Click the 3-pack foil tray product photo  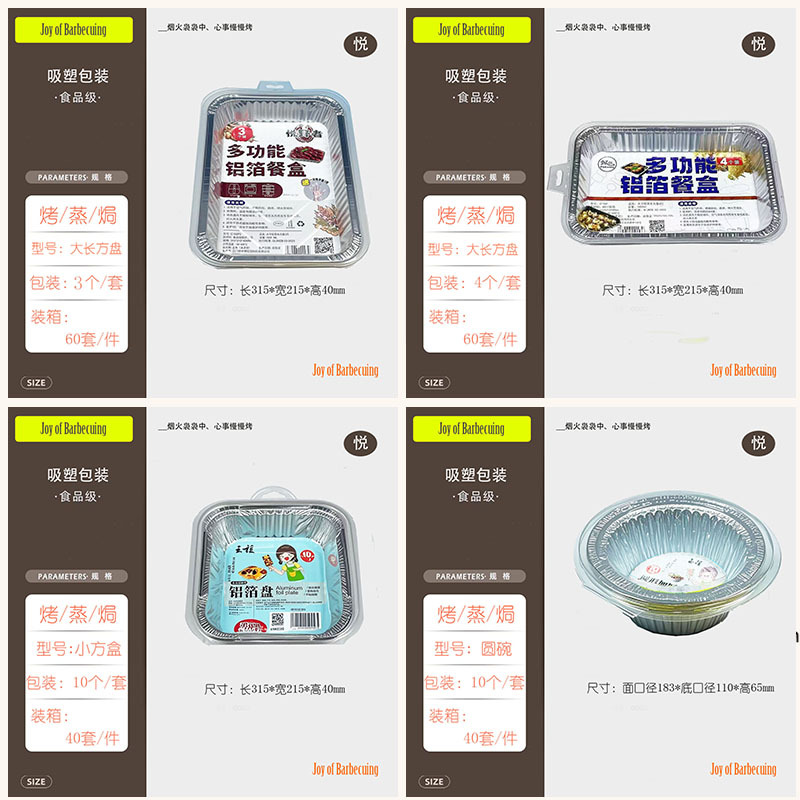pyautogui.click(x=279, y=174)
